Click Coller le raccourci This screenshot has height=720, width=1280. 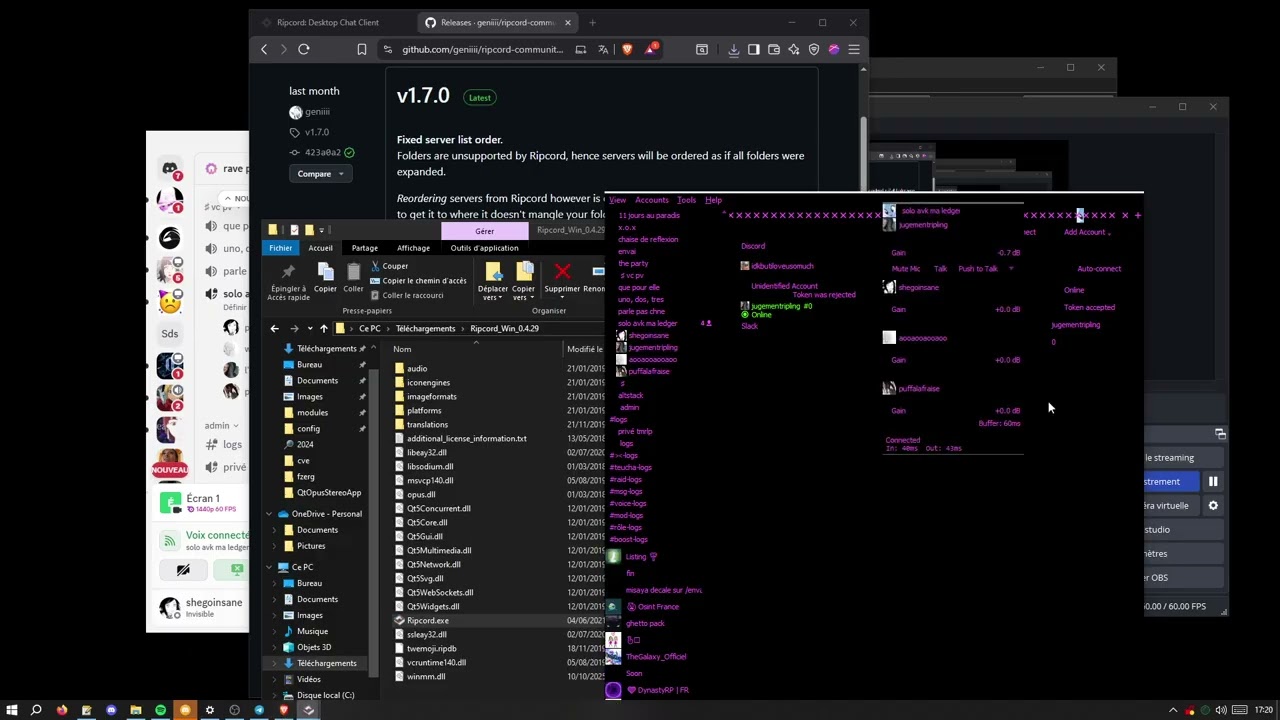pos(407,296)
